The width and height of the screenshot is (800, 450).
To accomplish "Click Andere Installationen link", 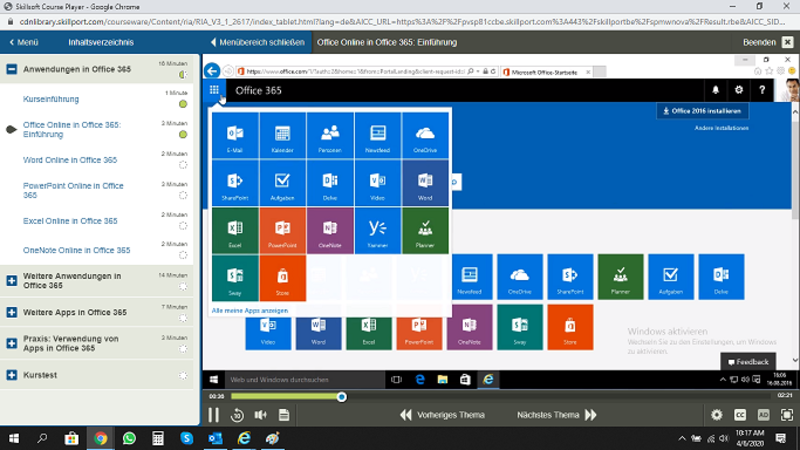I will (x=721, y=128).
